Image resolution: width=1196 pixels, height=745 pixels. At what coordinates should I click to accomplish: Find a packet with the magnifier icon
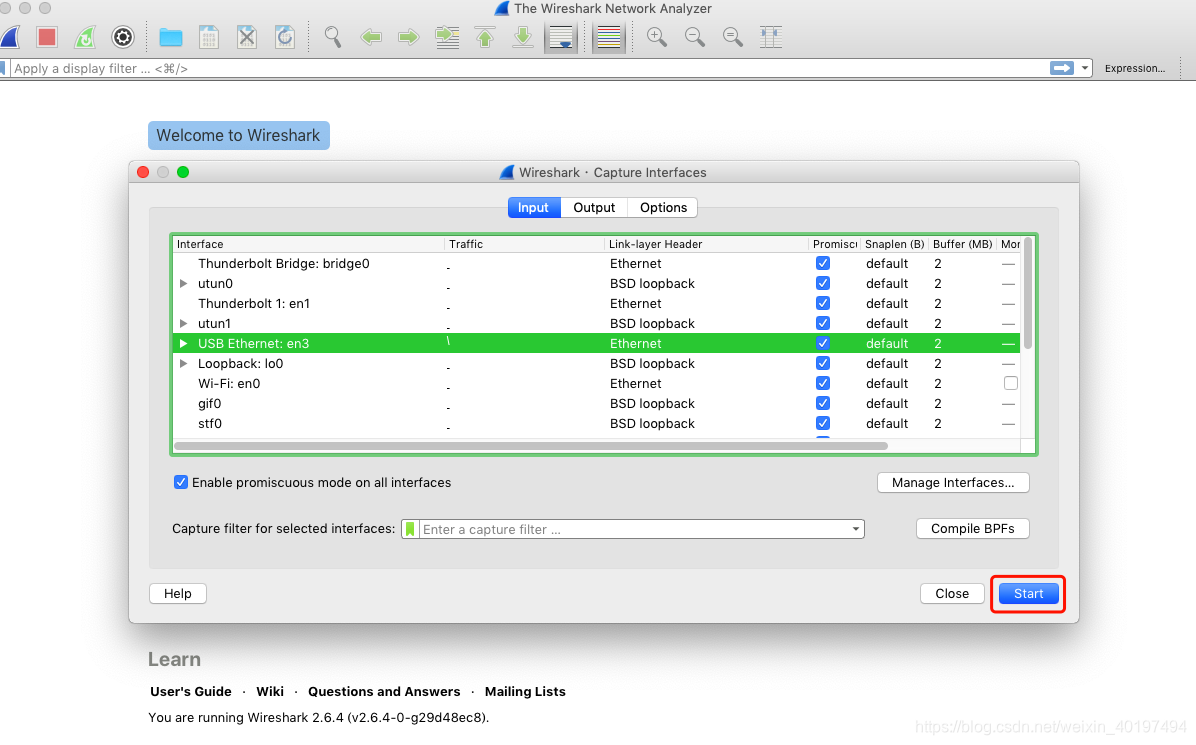pyautogui.click(x=333, y=37)
